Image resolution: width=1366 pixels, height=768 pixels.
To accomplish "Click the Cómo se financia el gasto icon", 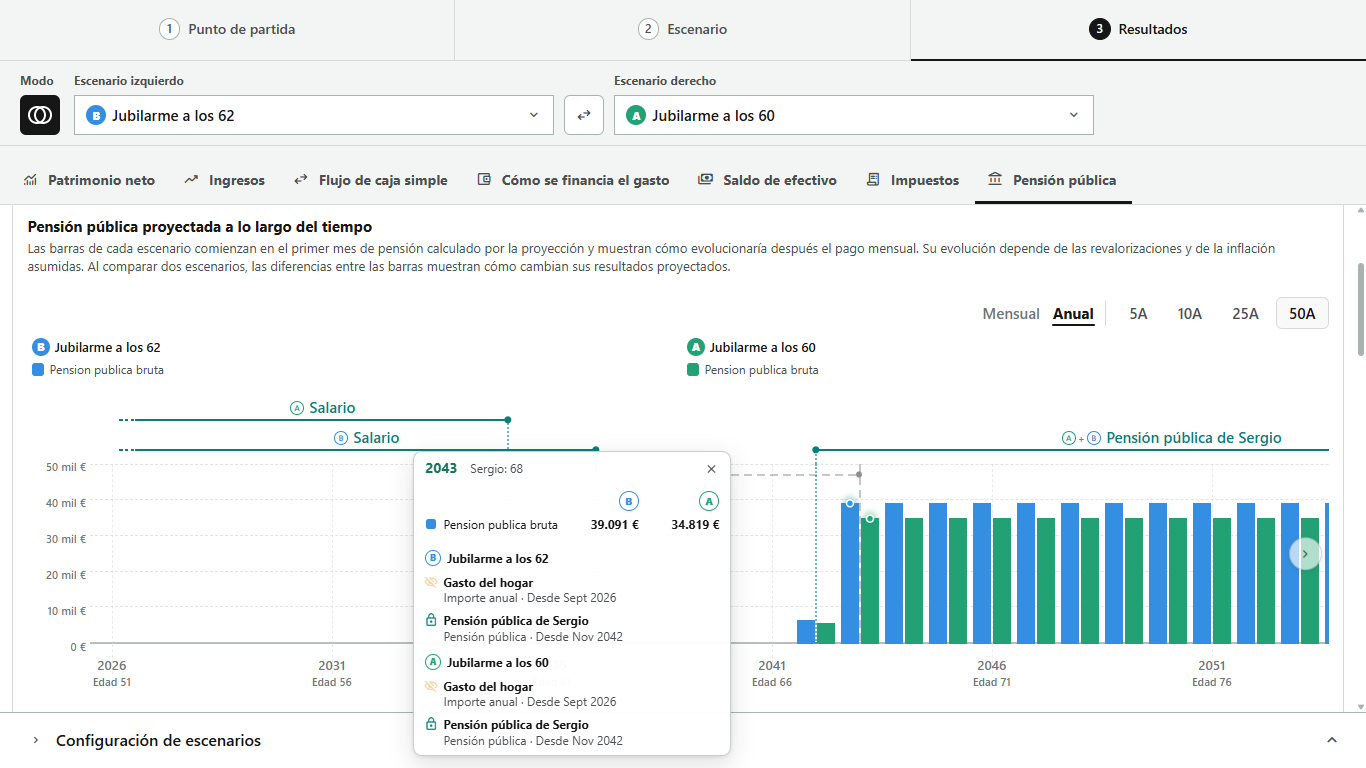I will (484, 180).
